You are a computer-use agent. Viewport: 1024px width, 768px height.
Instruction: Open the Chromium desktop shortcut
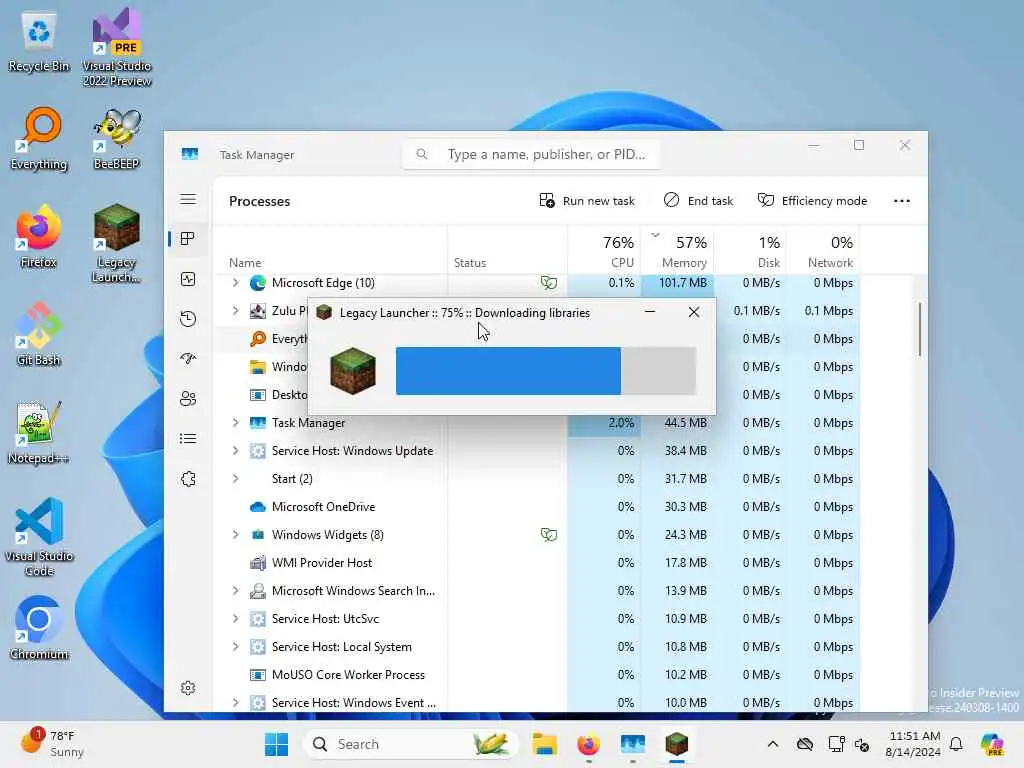[39, 629]
